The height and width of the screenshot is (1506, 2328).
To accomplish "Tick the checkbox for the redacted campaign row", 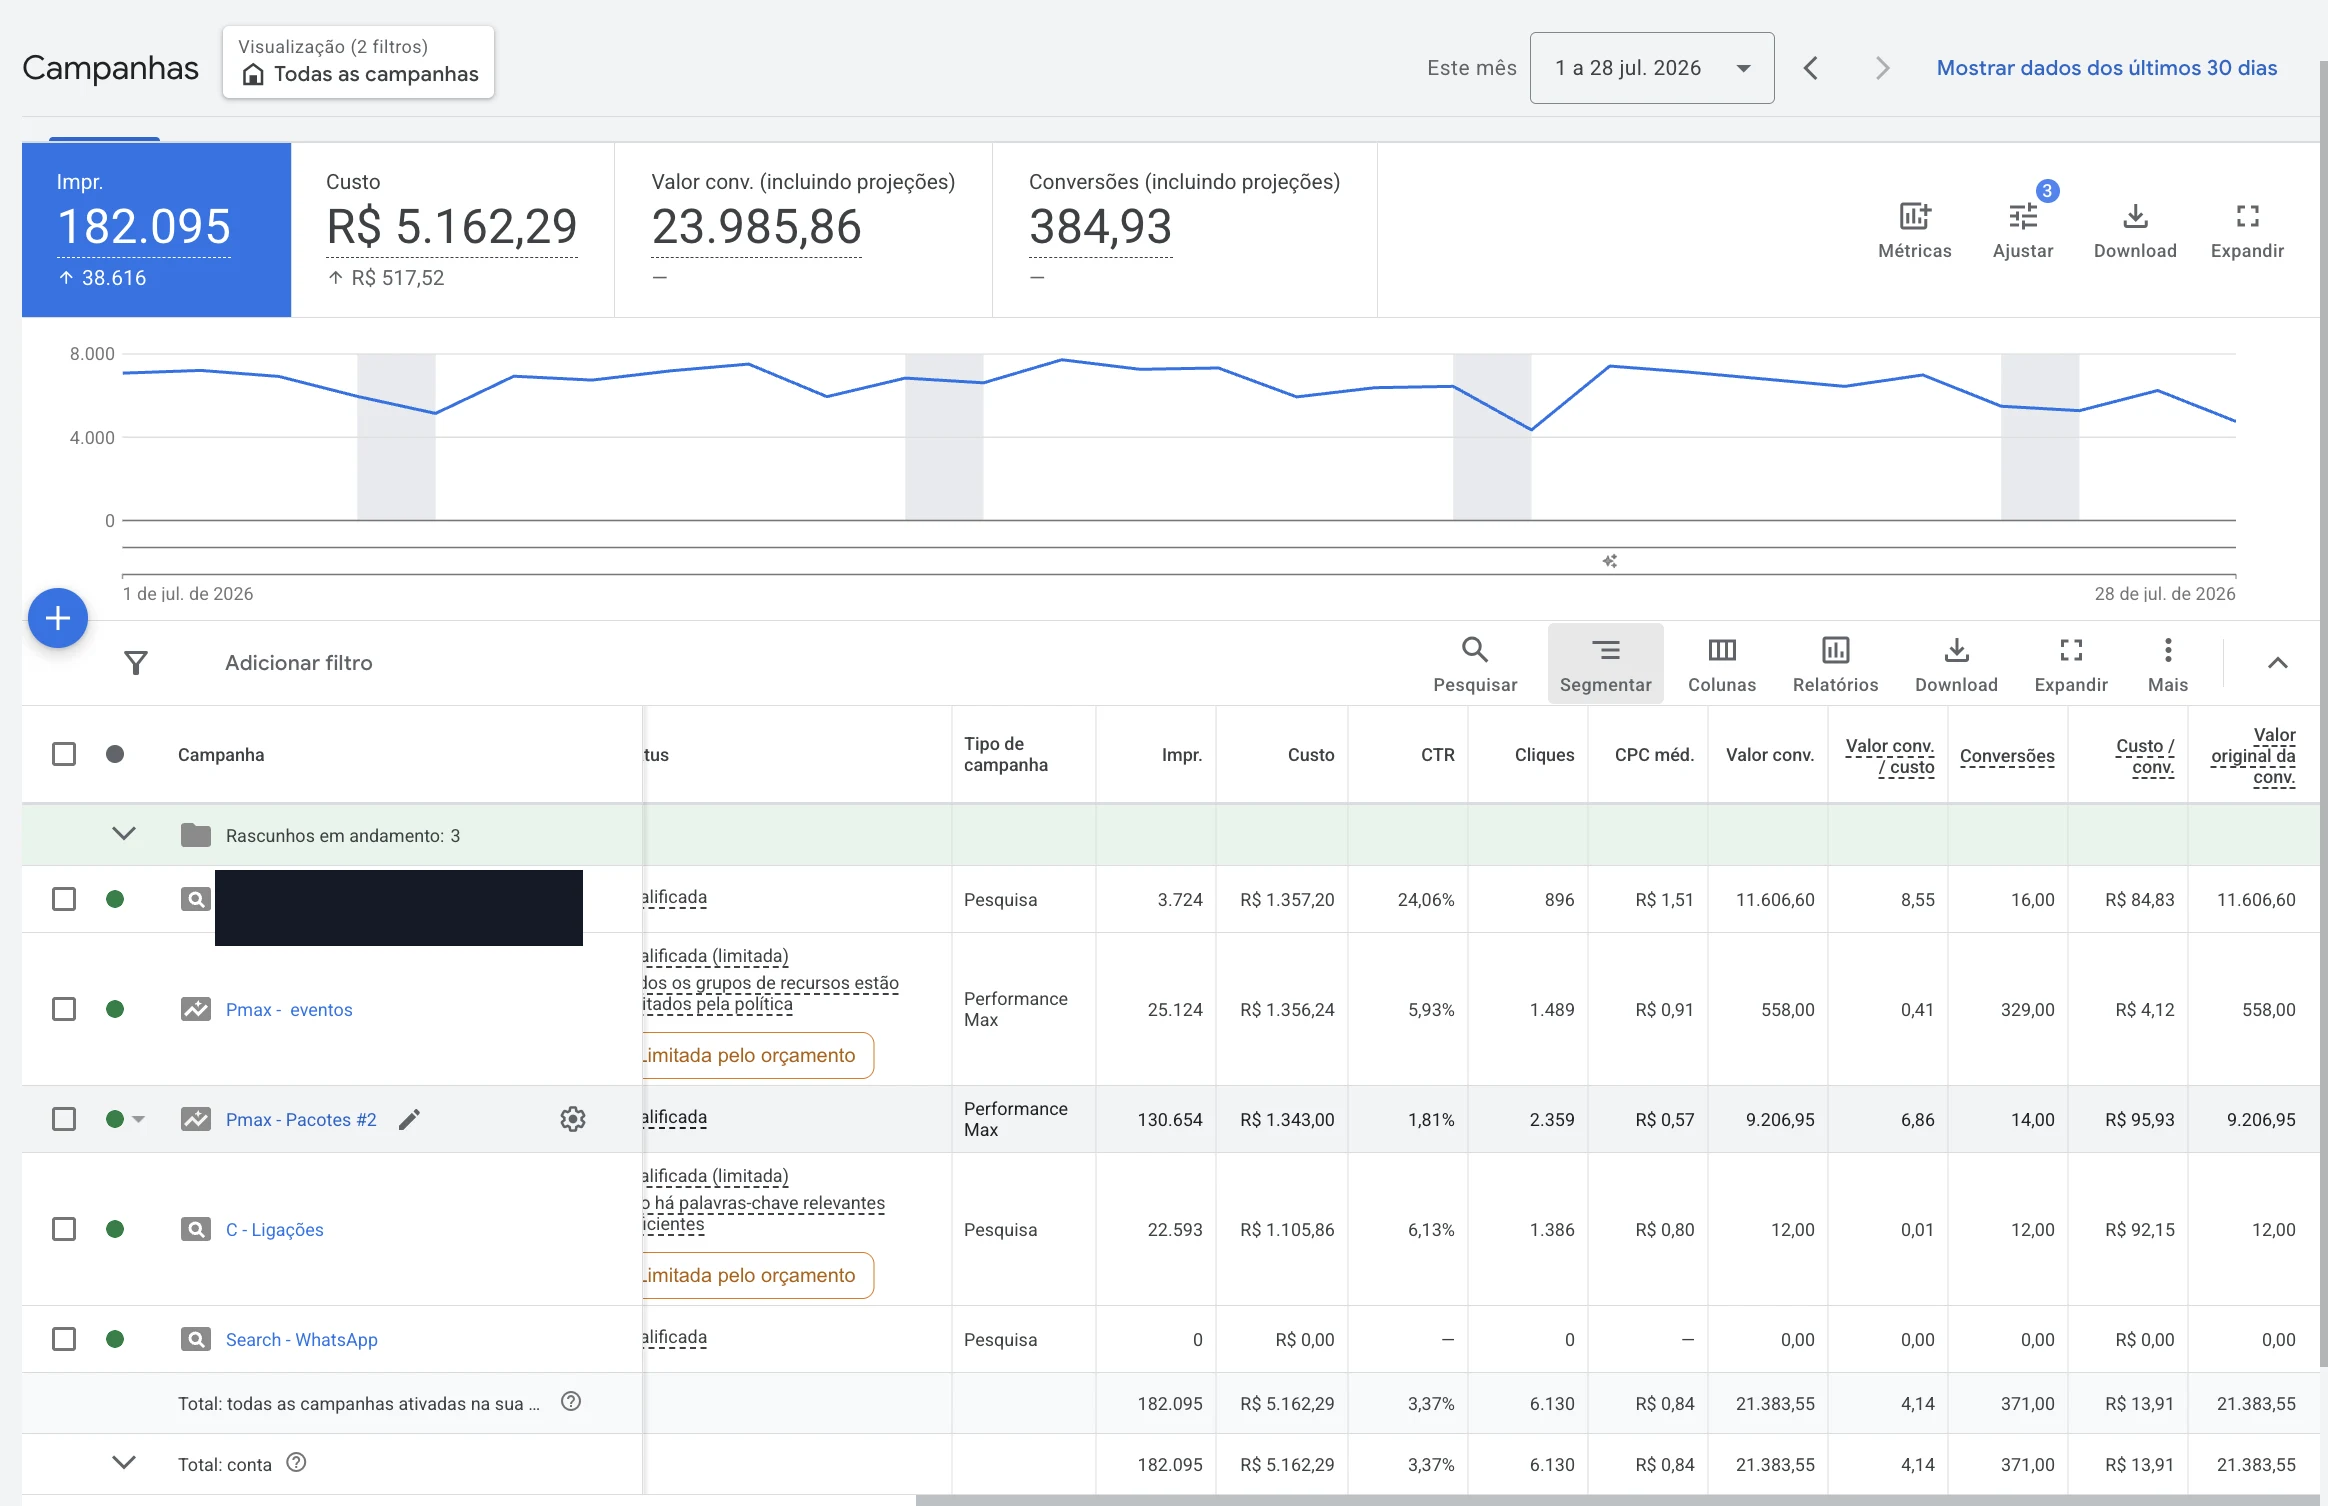I will 64,899.
